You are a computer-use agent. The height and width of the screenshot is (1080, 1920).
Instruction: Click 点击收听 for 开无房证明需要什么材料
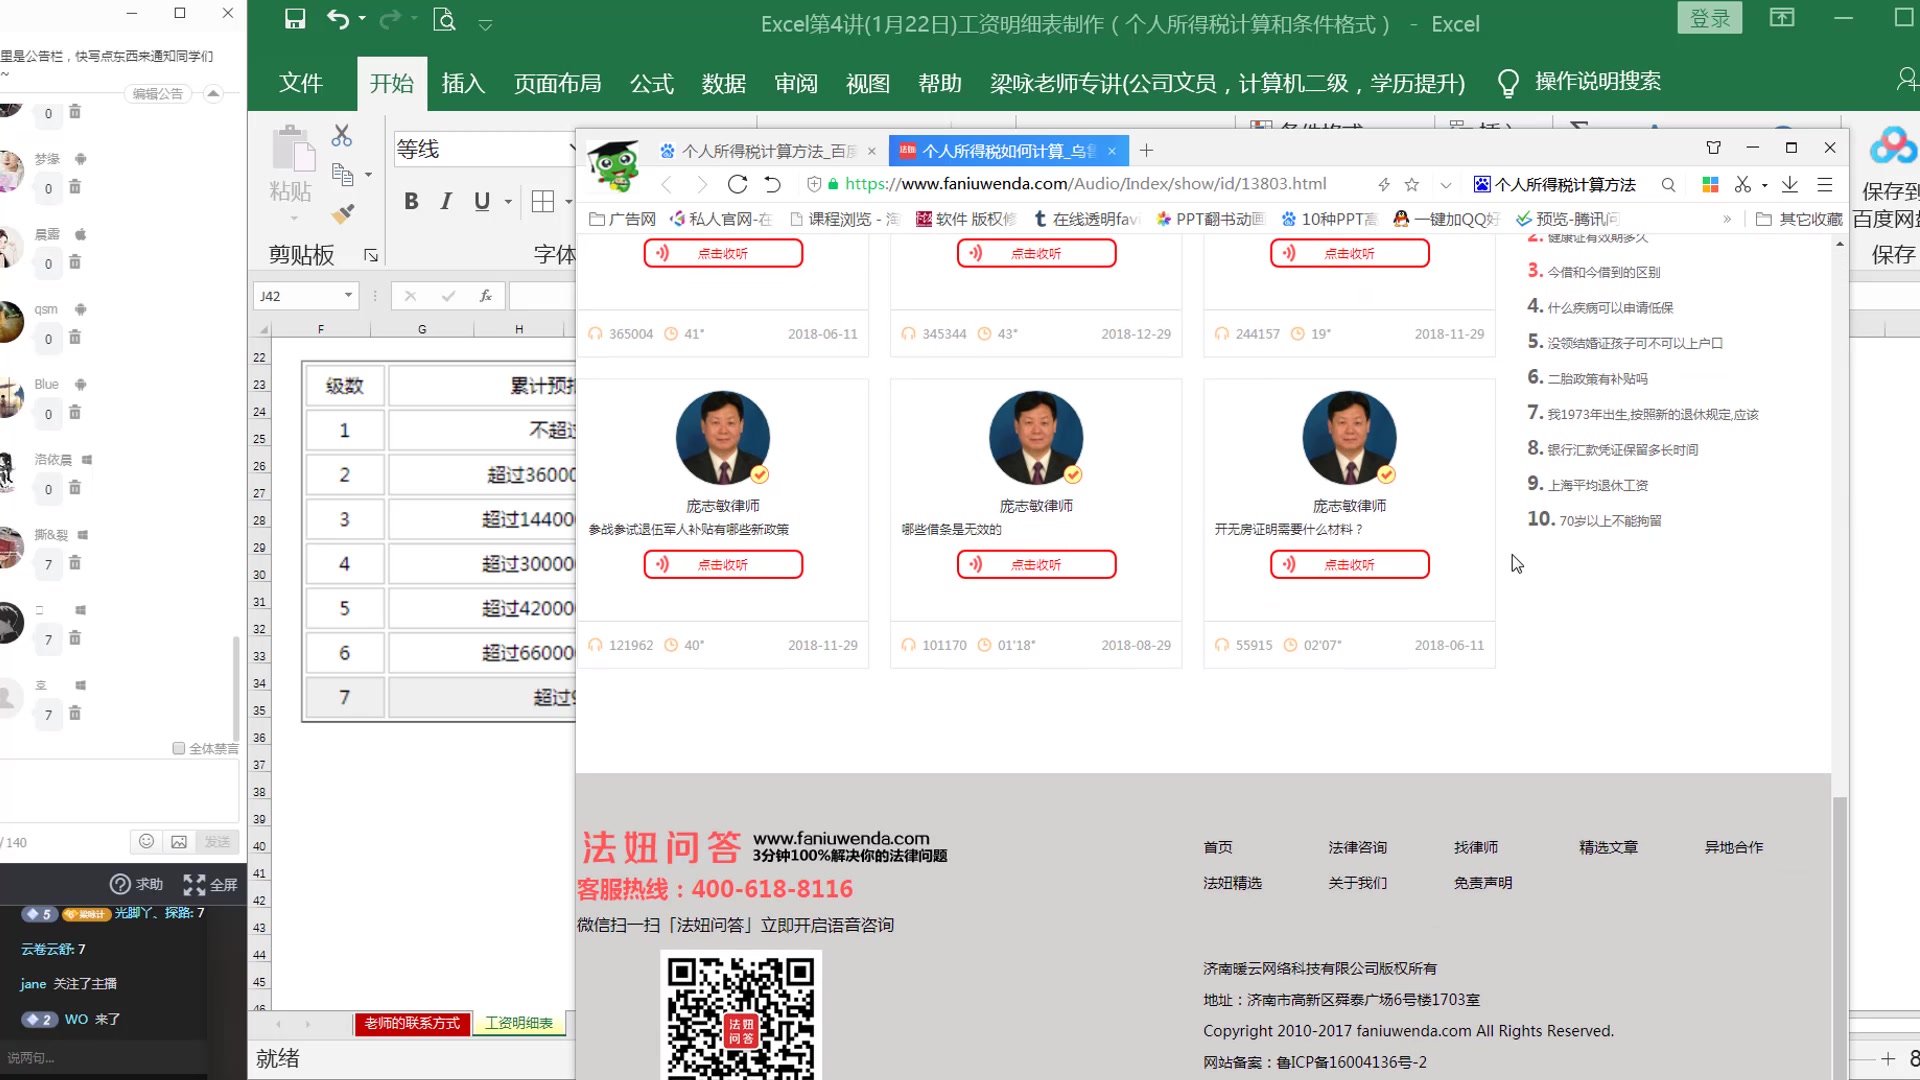click(x=1349, y=565)
